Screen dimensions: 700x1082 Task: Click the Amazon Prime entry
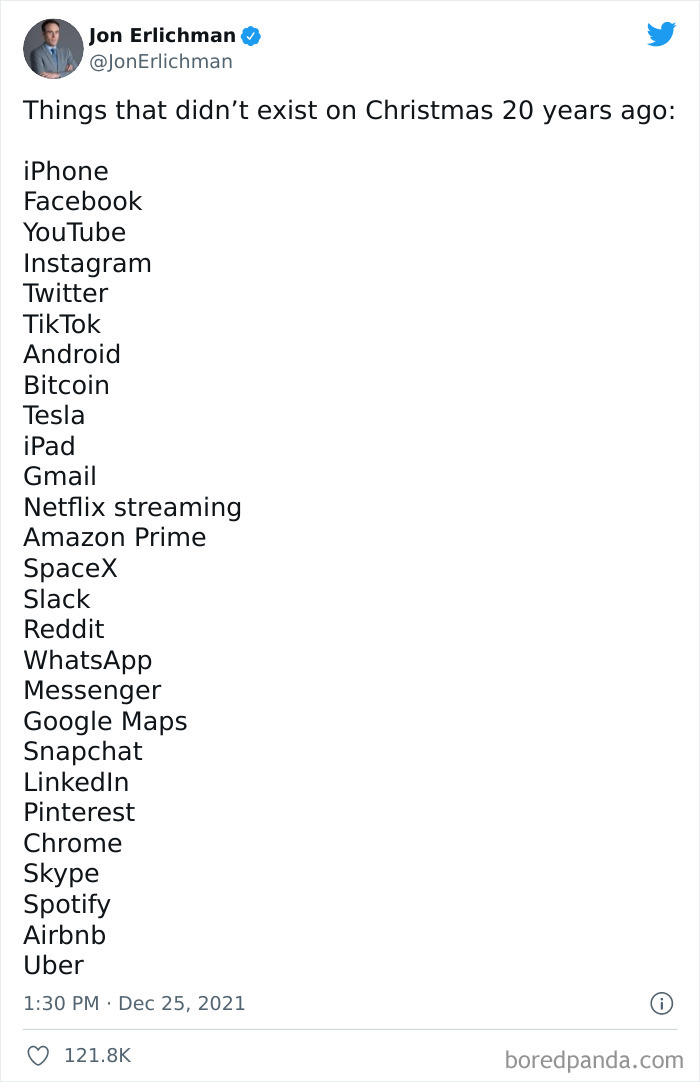tap(114, 537)
